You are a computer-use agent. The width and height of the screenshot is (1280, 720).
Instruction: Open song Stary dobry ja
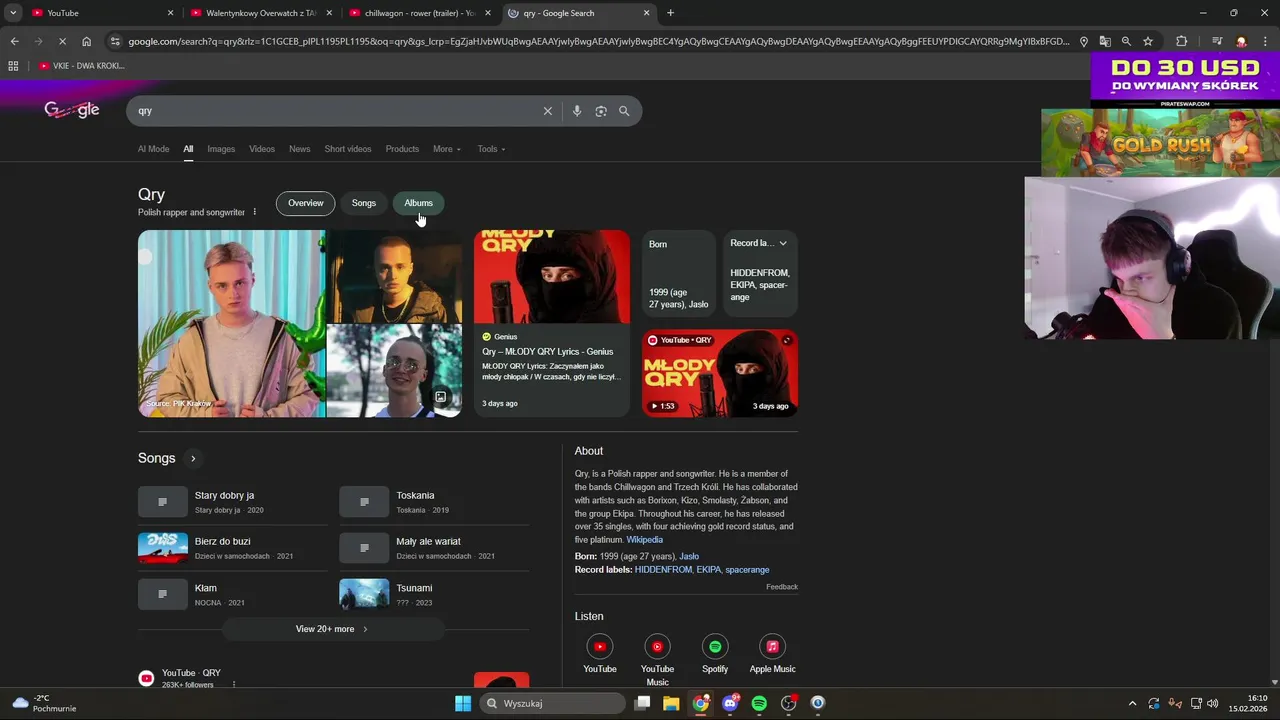click(x=232, y=502)
